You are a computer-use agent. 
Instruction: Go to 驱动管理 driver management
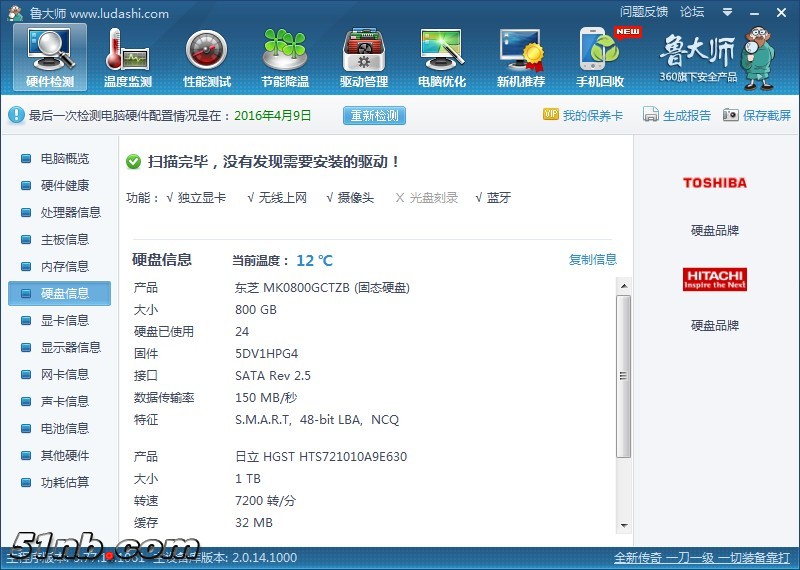pyautogui.click(x=364, y=56)
